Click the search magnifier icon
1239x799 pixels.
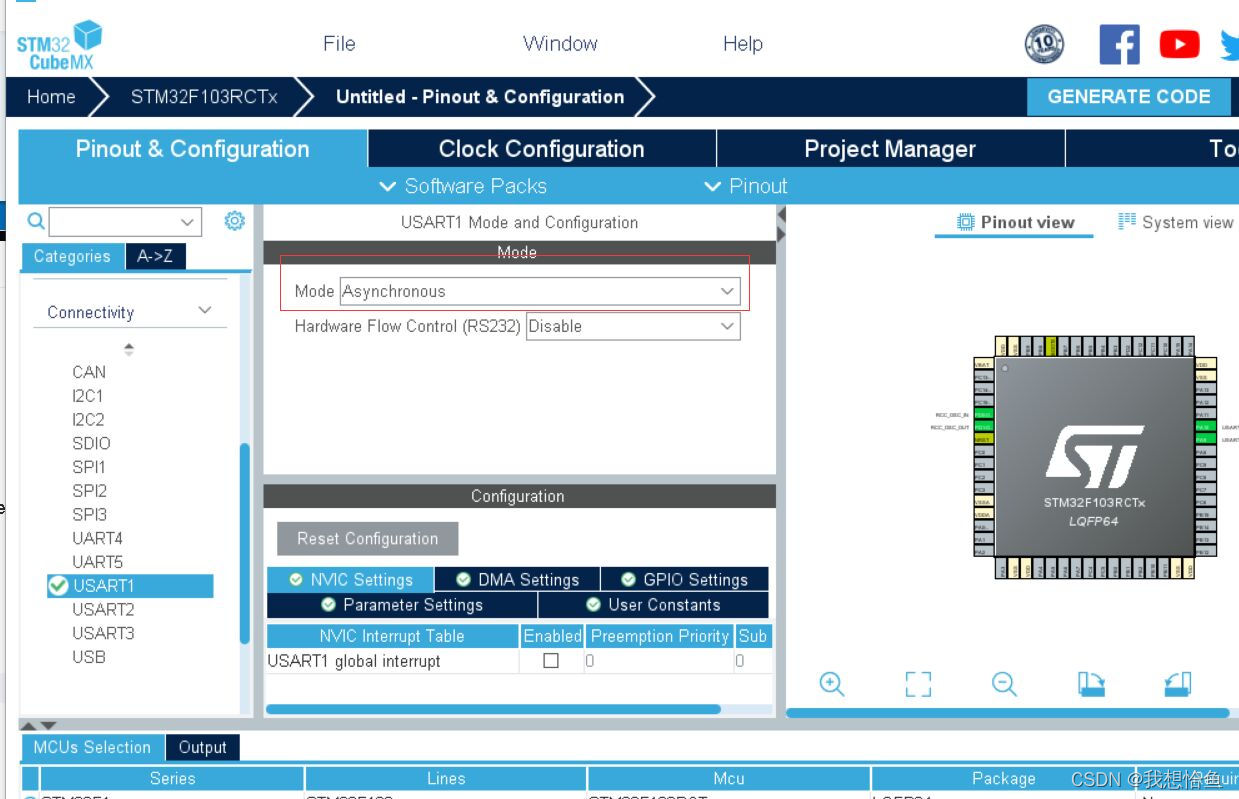[x=35, y=221]
